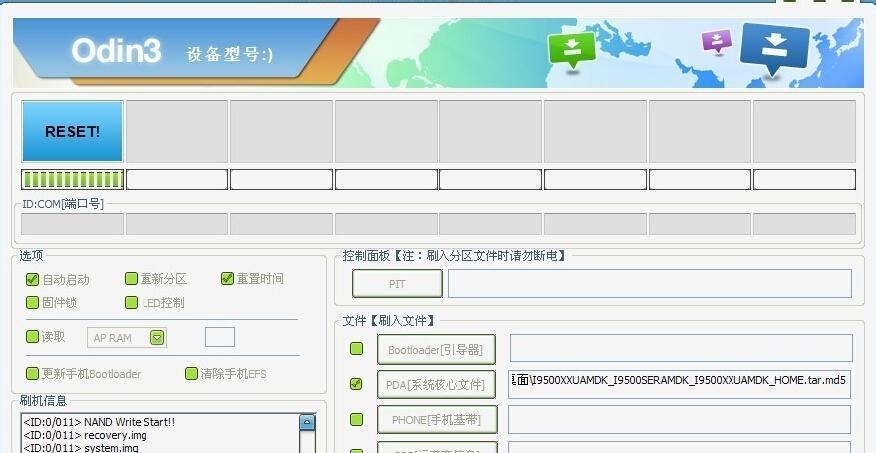Viewport: 876px width, 453px height.
Task: Check the 清除手机EFS option
Action: [191, 373]
